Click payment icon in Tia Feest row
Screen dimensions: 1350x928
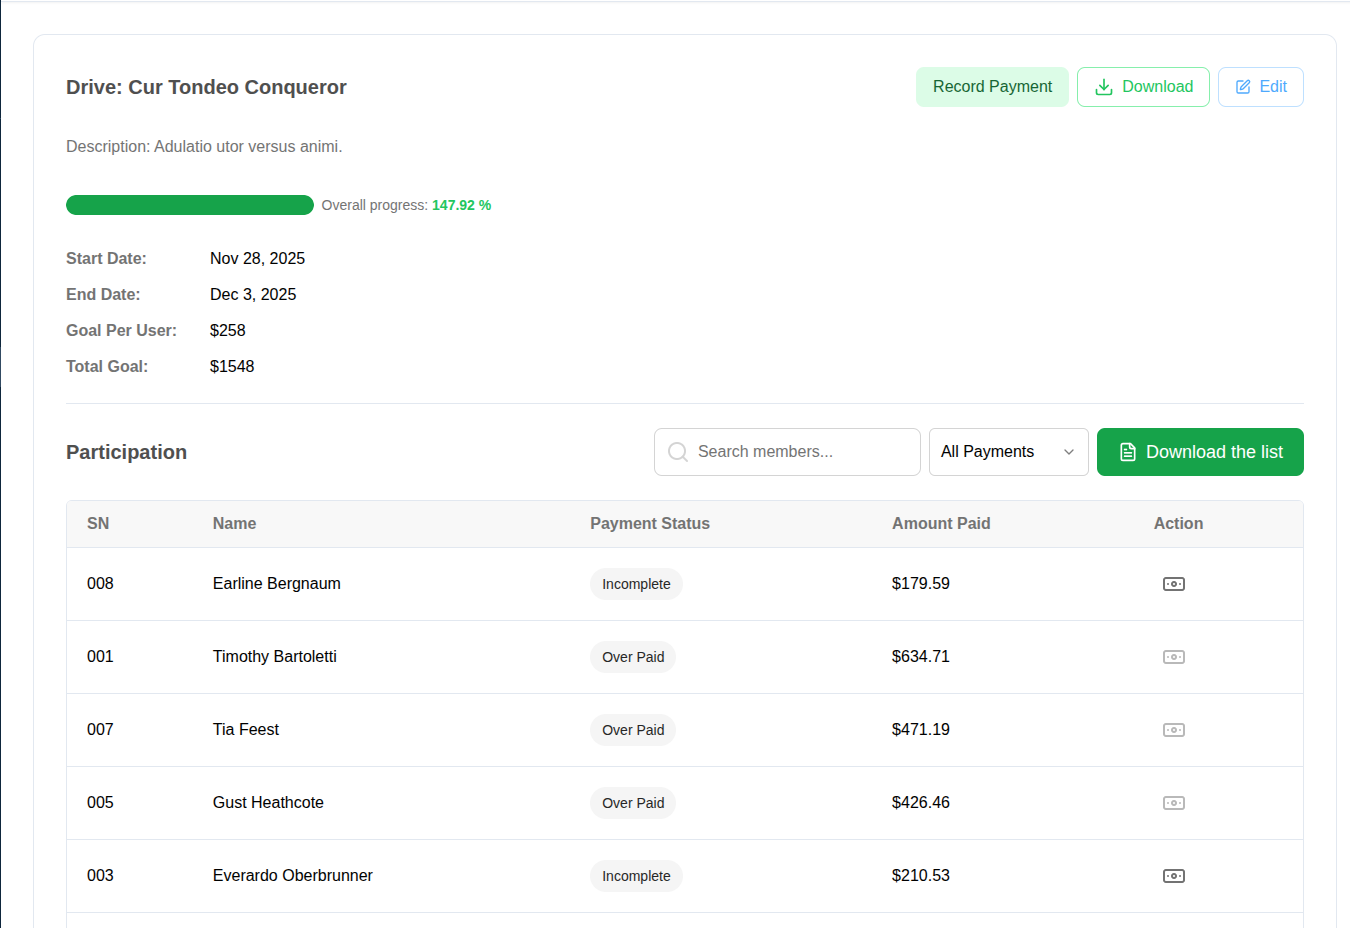1174,730
